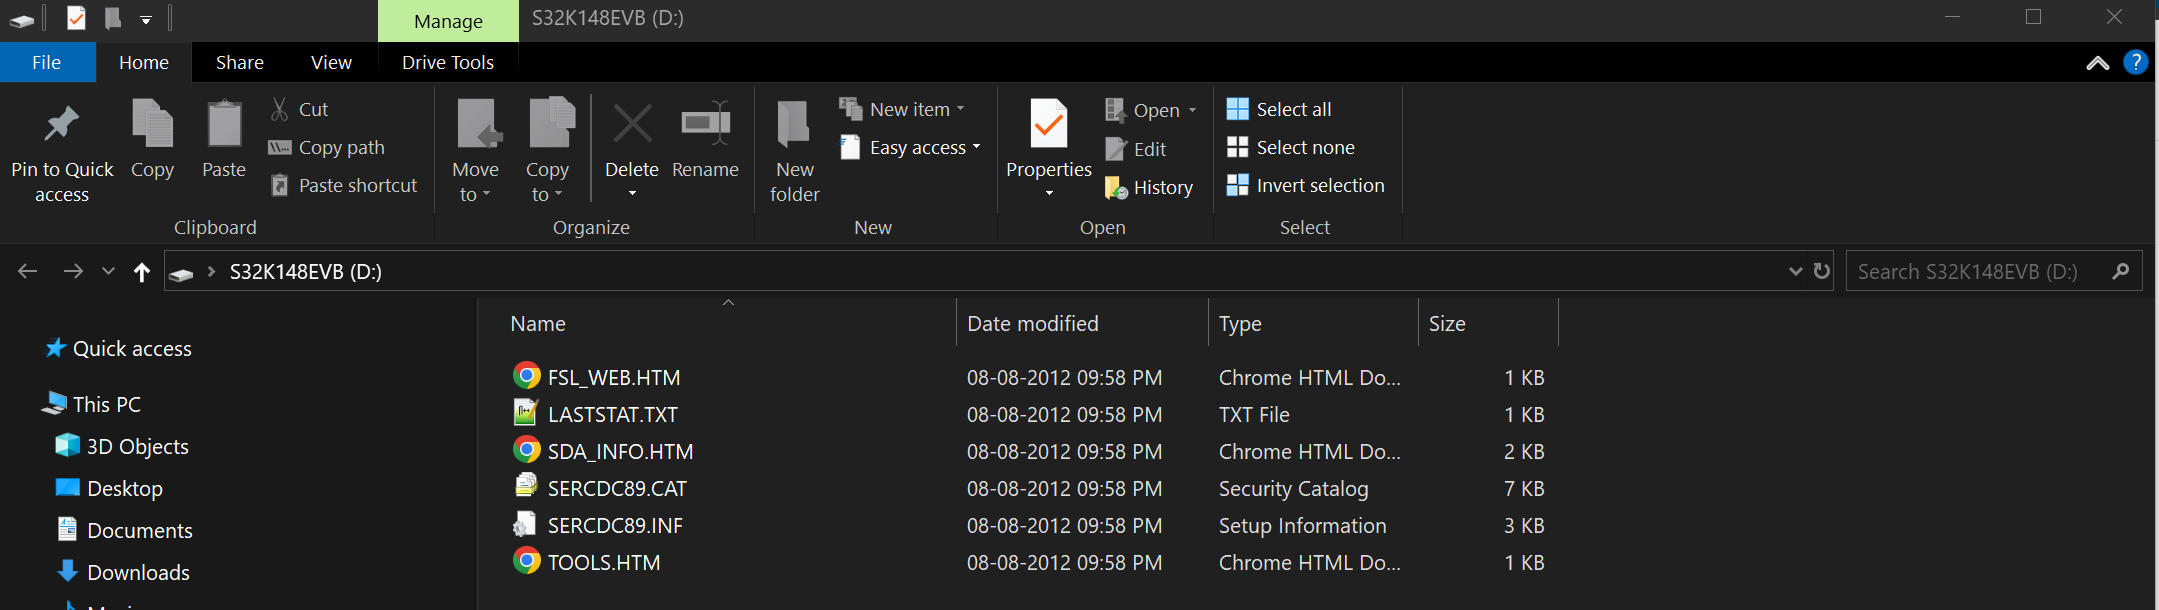The image size is (2159, 610).
Task: Switch to the View ribbon tab
Action: point(331,62)
